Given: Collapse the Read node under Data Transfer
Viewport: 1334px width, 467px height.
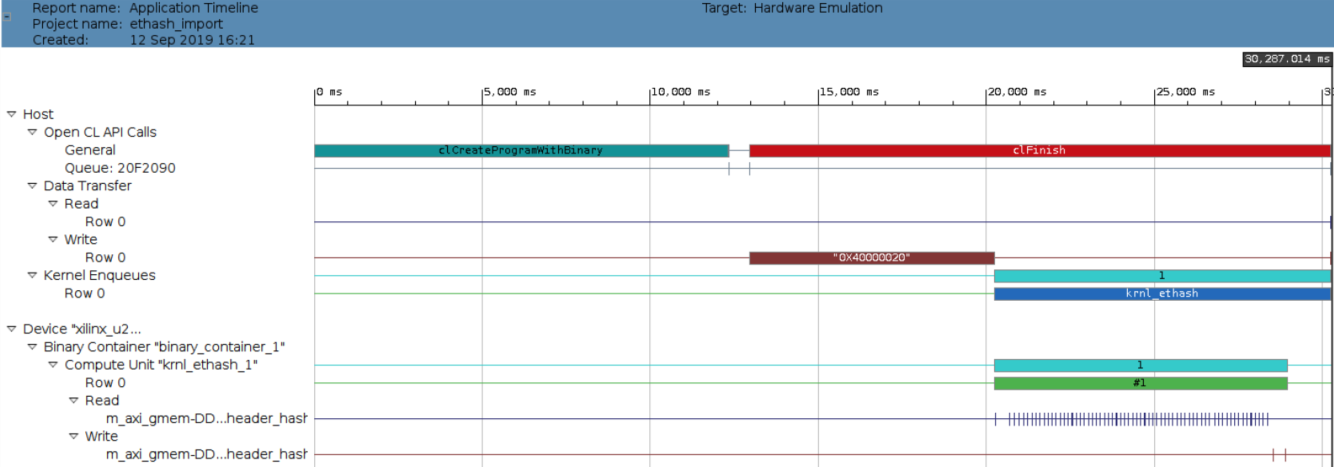Looking at the screenshot, I should pyautogui.click(x=54, y=204).
